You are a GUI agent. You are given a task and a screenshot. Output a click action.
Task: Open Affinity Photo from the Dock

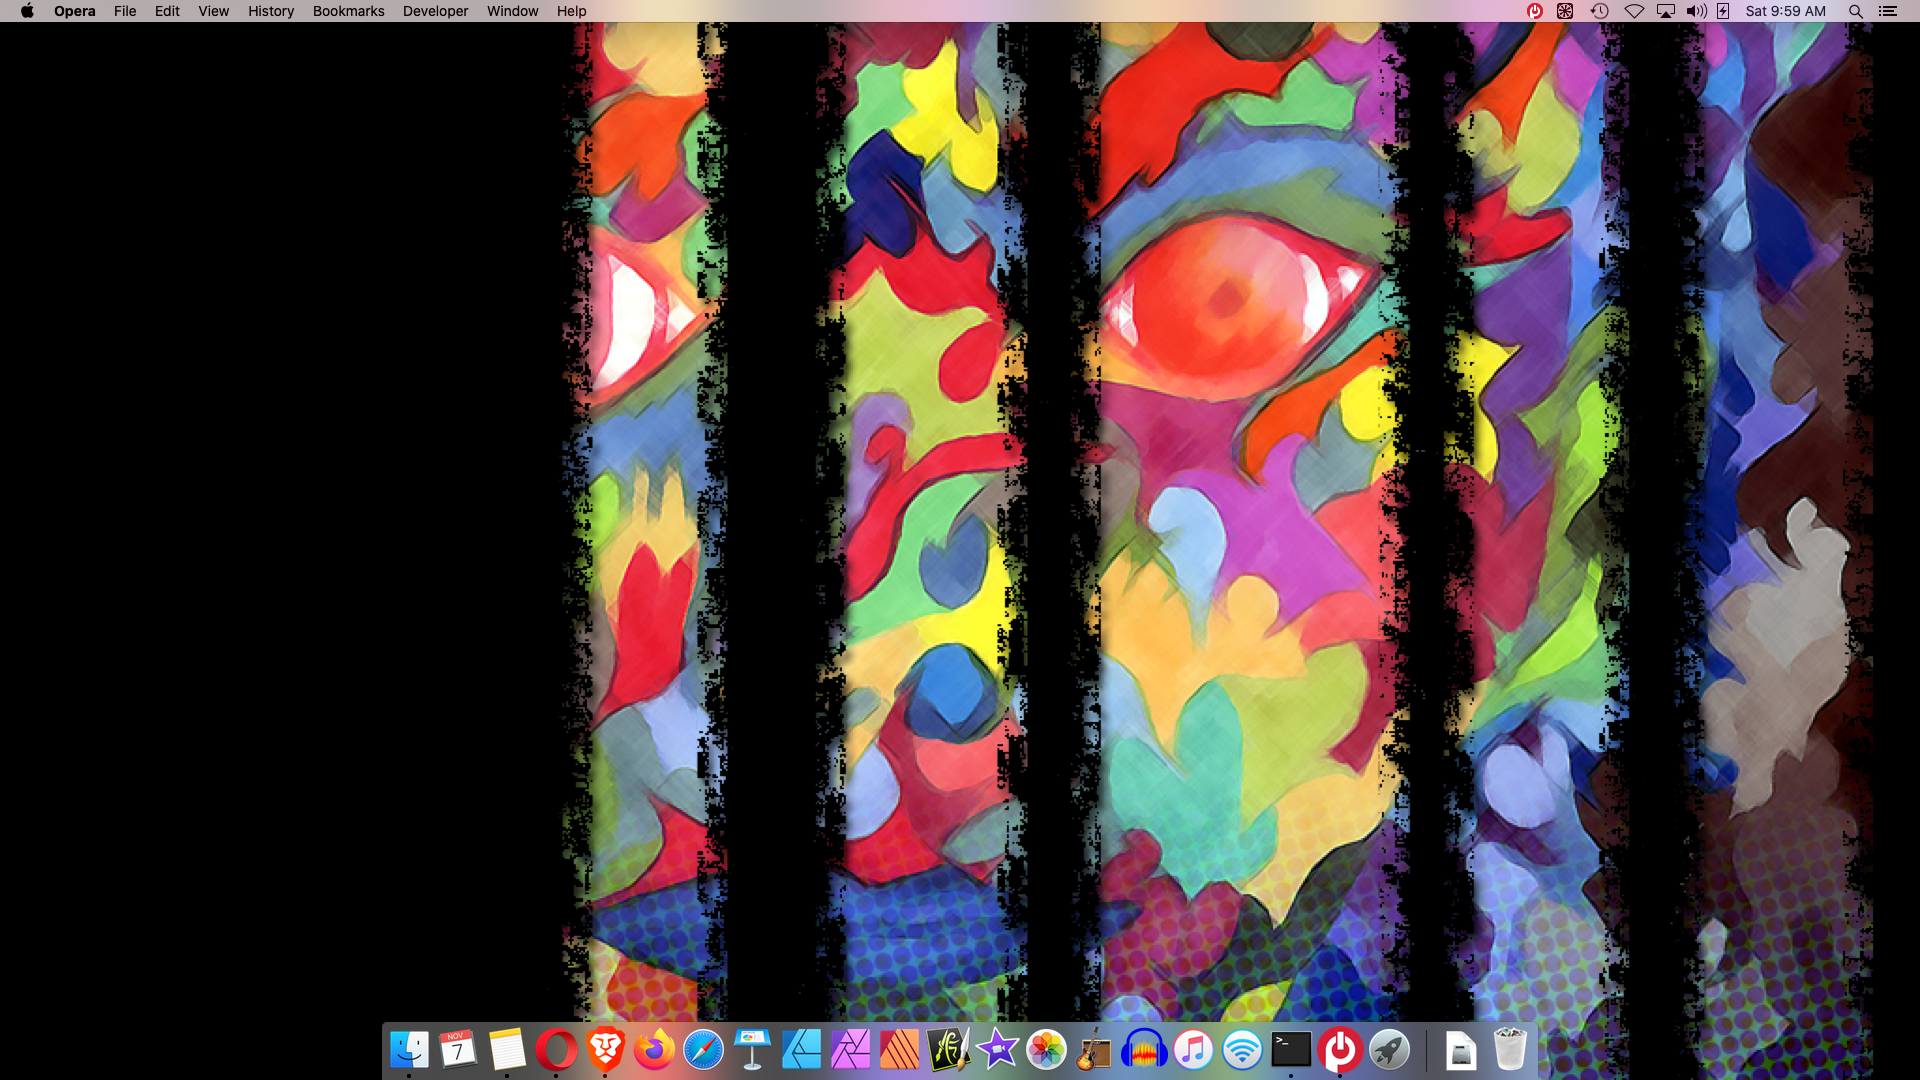click(850, 1050)
